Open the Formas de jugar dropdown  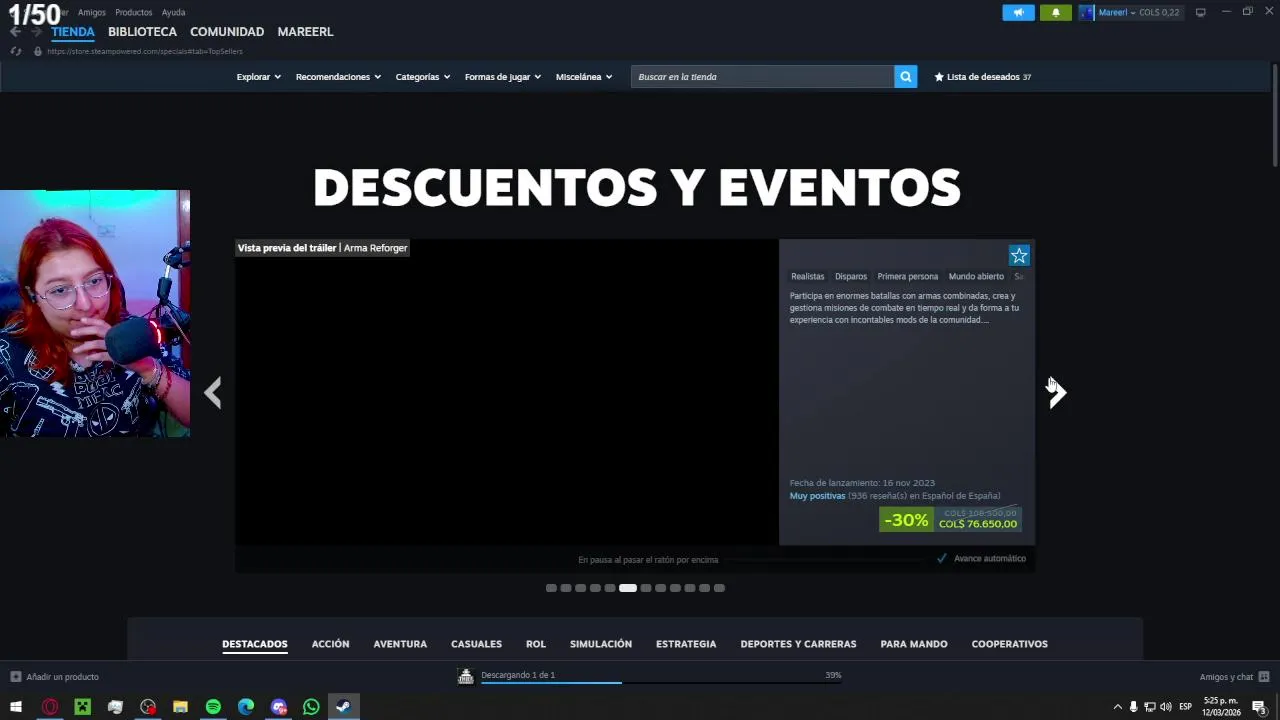coord(503,77)
